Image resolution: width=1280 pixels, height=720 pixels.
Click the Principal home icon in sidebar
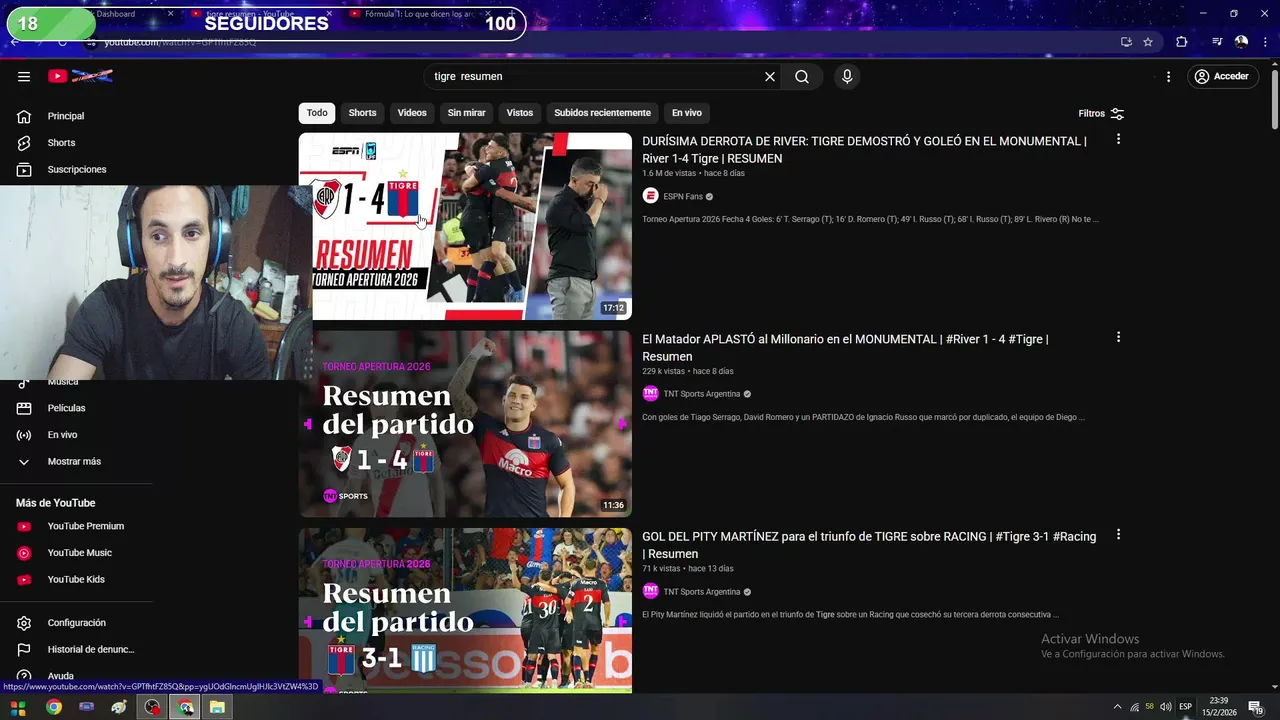[24, 116]
